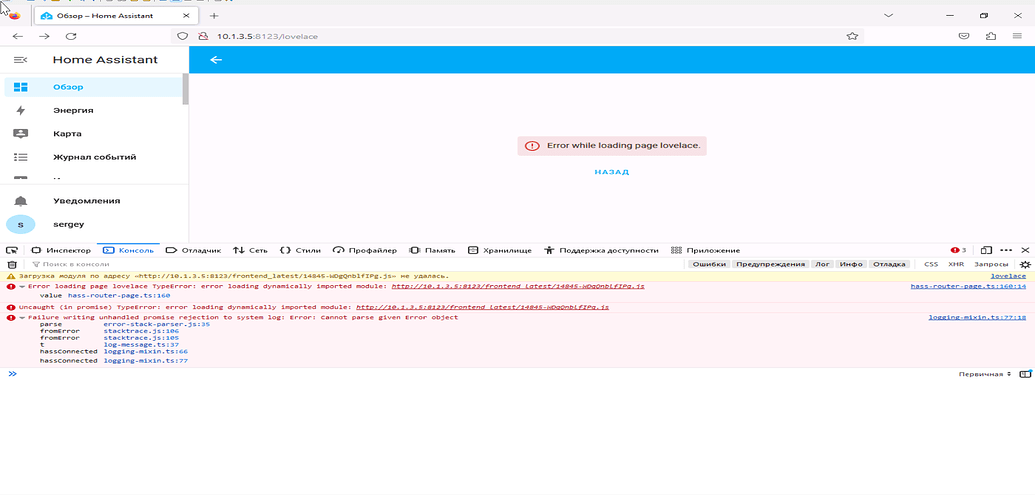Image resolution: width=1035 pixels, height=496 pixels.
Task: Switch to the Память tab
Action: click(432, 250)
